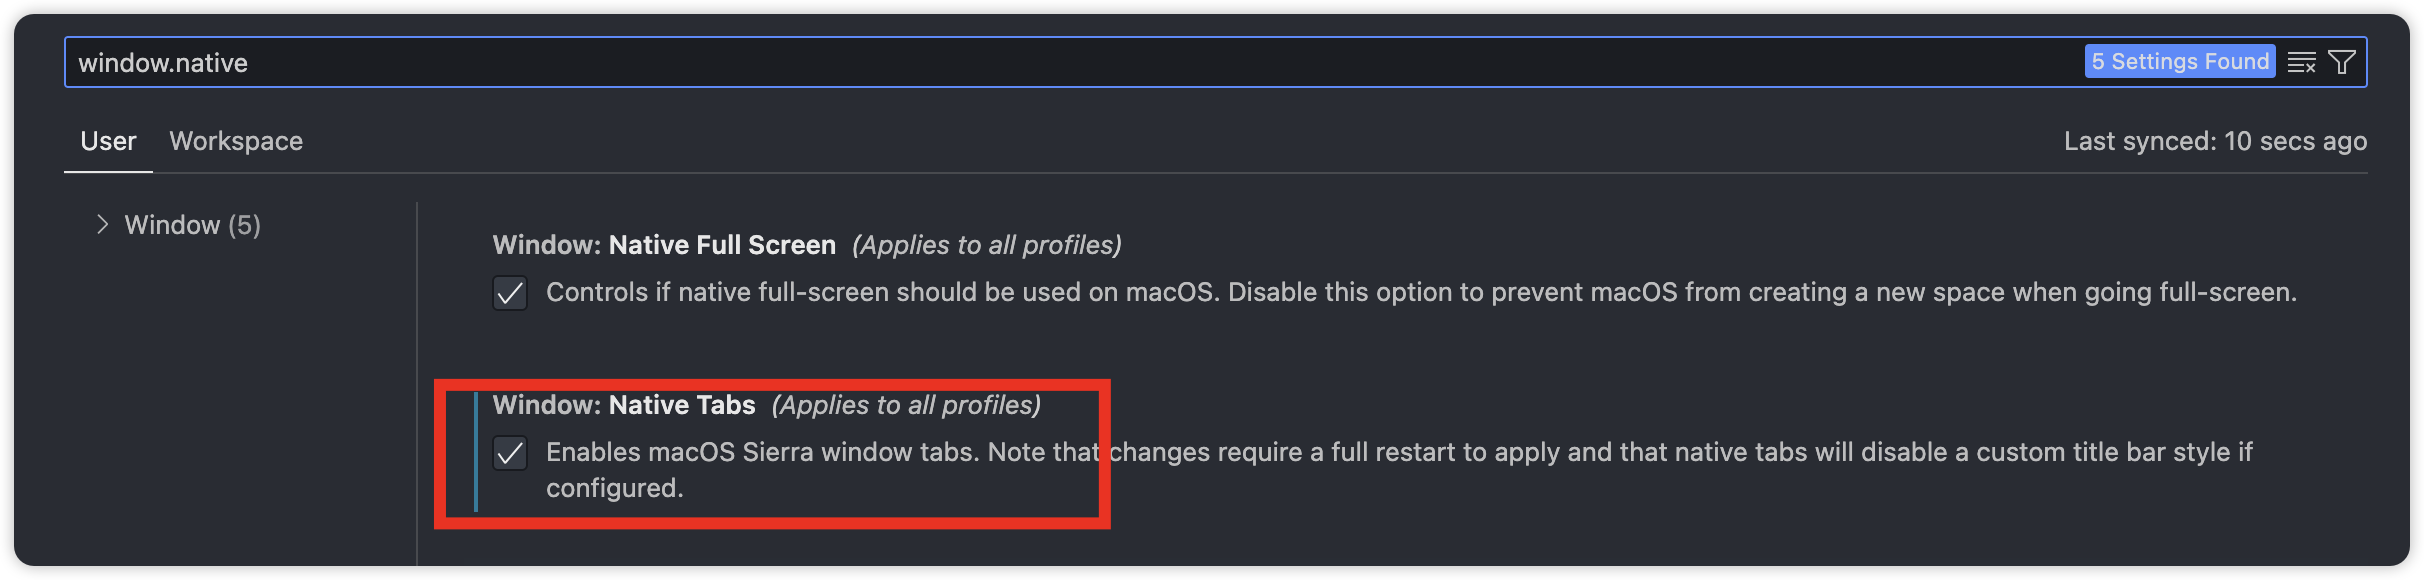Select the Window (5) tree entry label
This screenshot has height=580, width=2424.
click(x=192, y=225)
